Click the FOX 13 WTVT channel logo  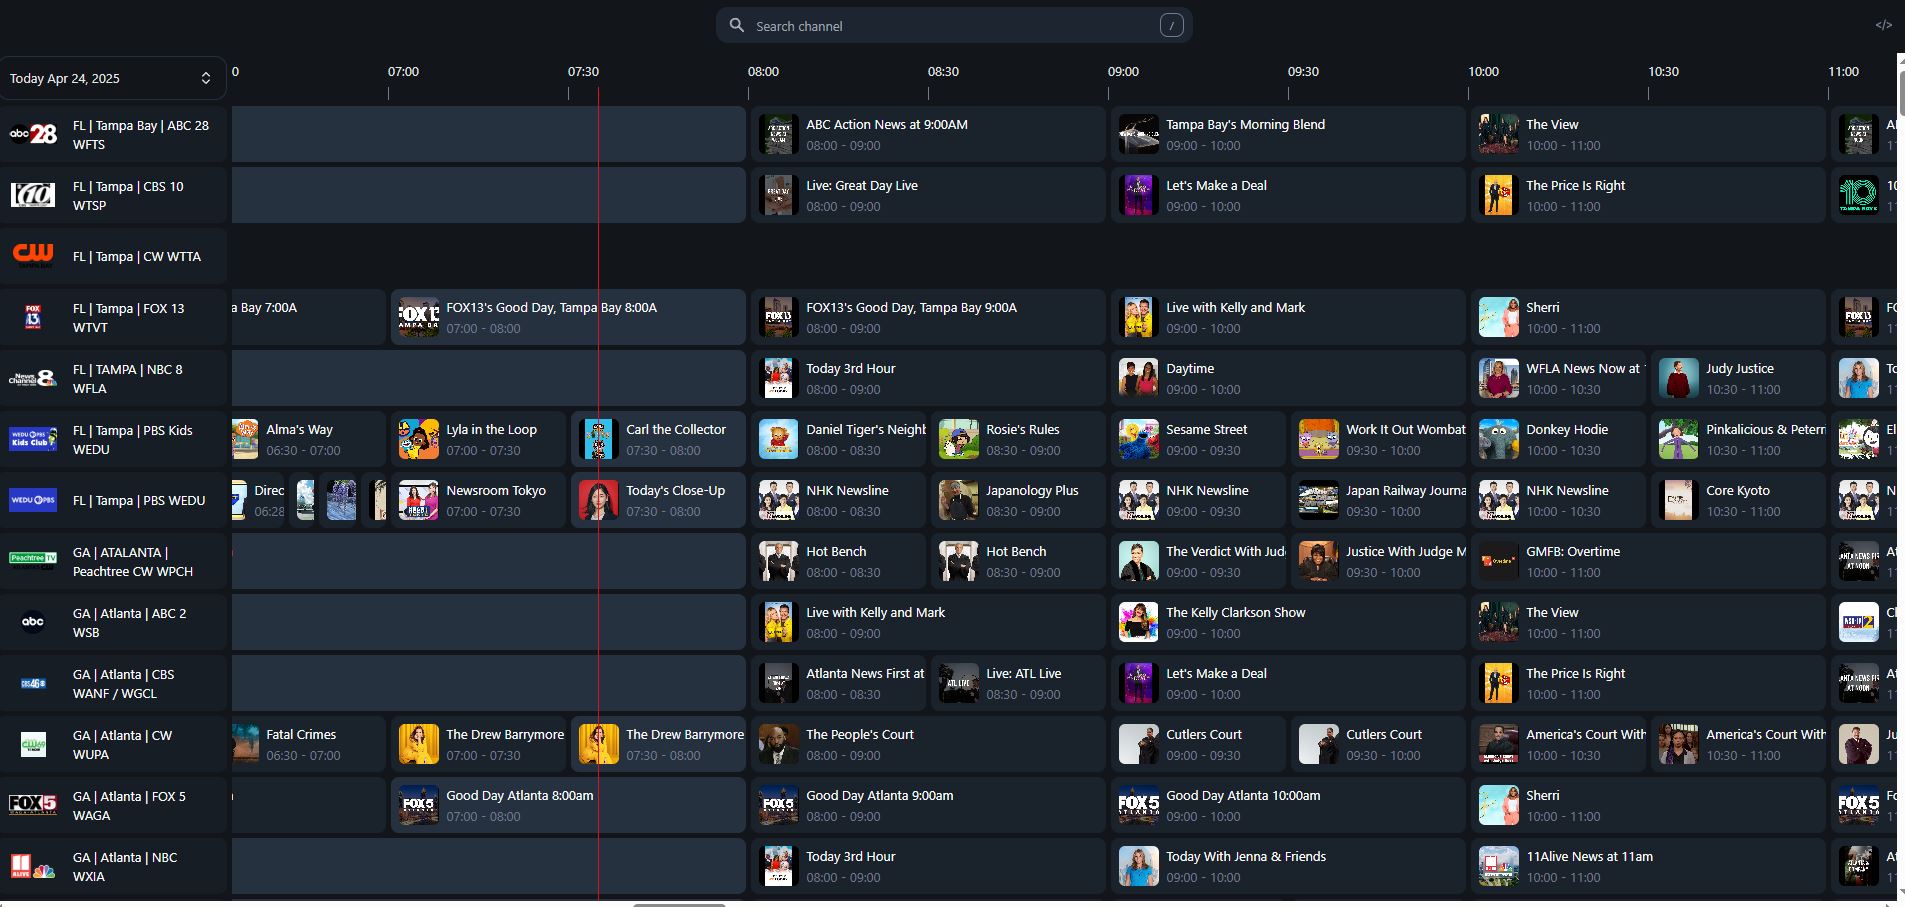tap(33, 317)
